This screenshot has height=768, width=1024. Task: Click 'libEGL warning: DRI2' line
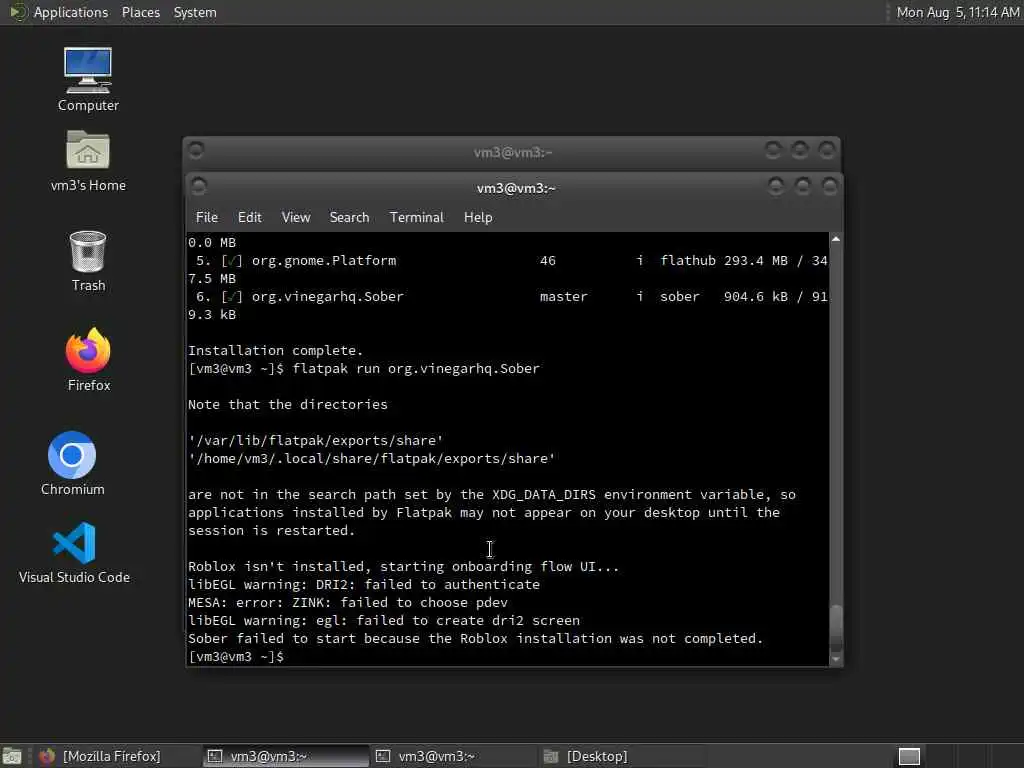coord(364,584)
